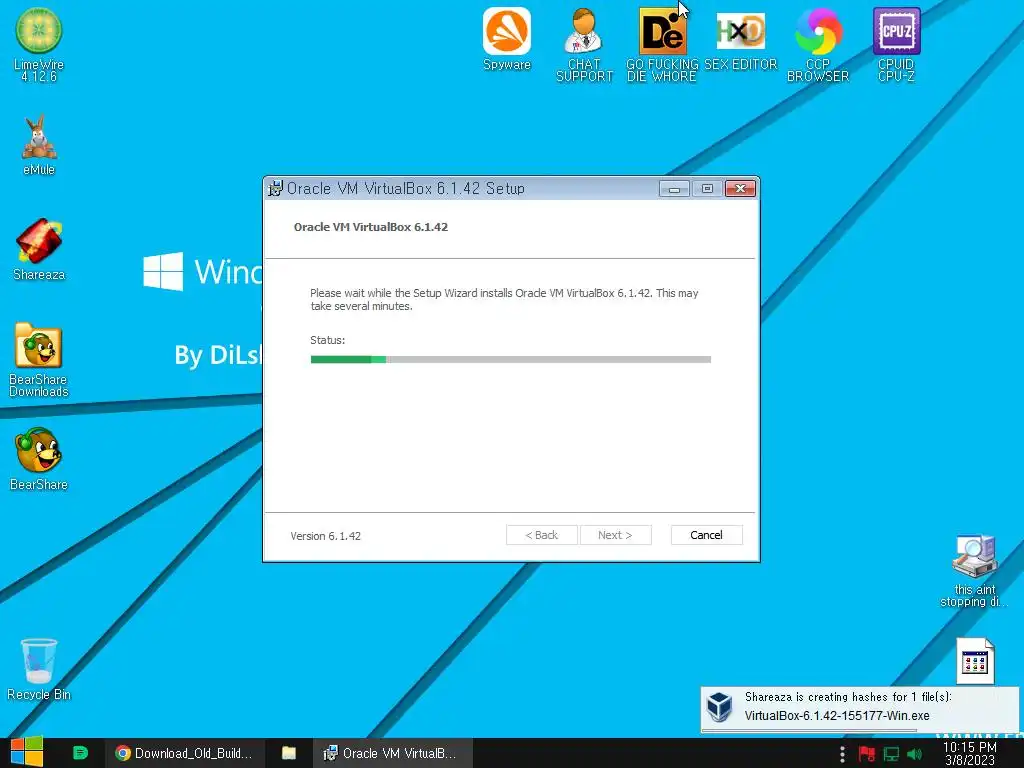Click 'VirtualBox-6.1.42-155177-Win.exe' in the Shareaza notification

coord(837,716)
